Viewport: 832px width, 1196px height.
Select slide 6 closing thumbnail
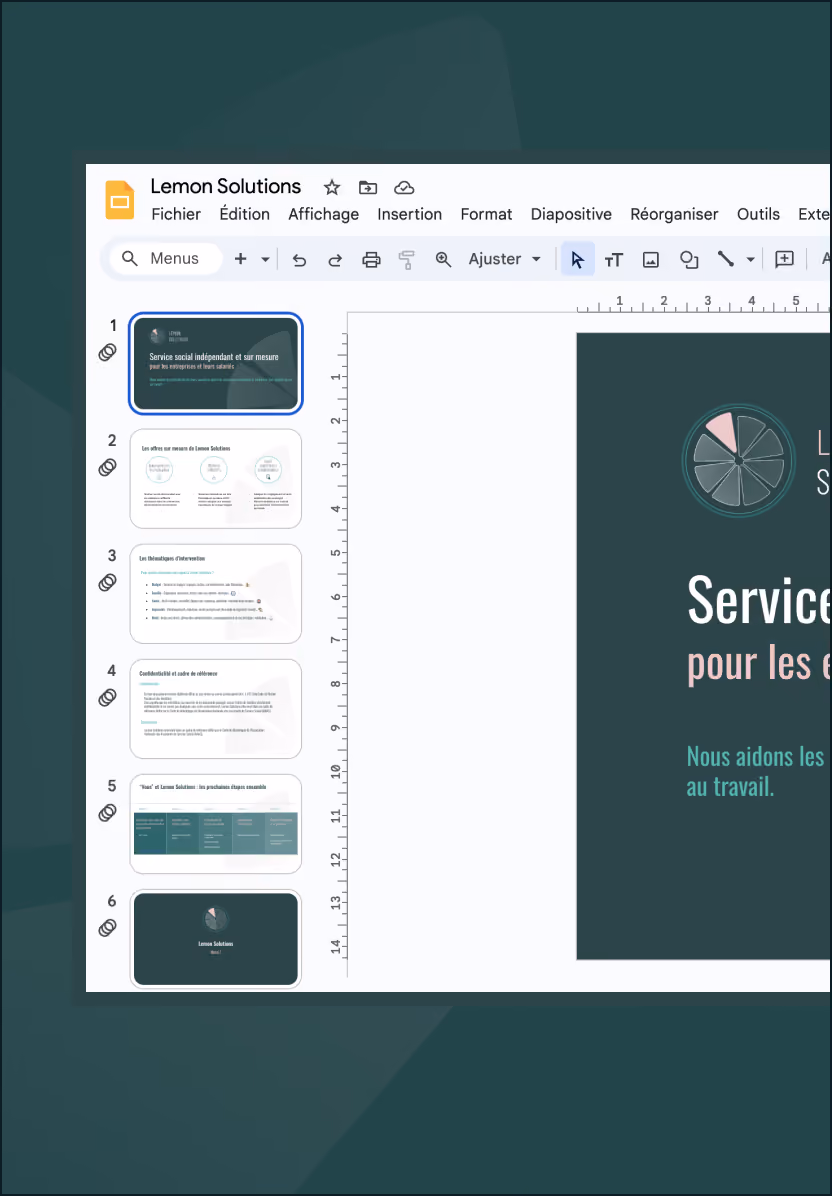tap(216, 940)
